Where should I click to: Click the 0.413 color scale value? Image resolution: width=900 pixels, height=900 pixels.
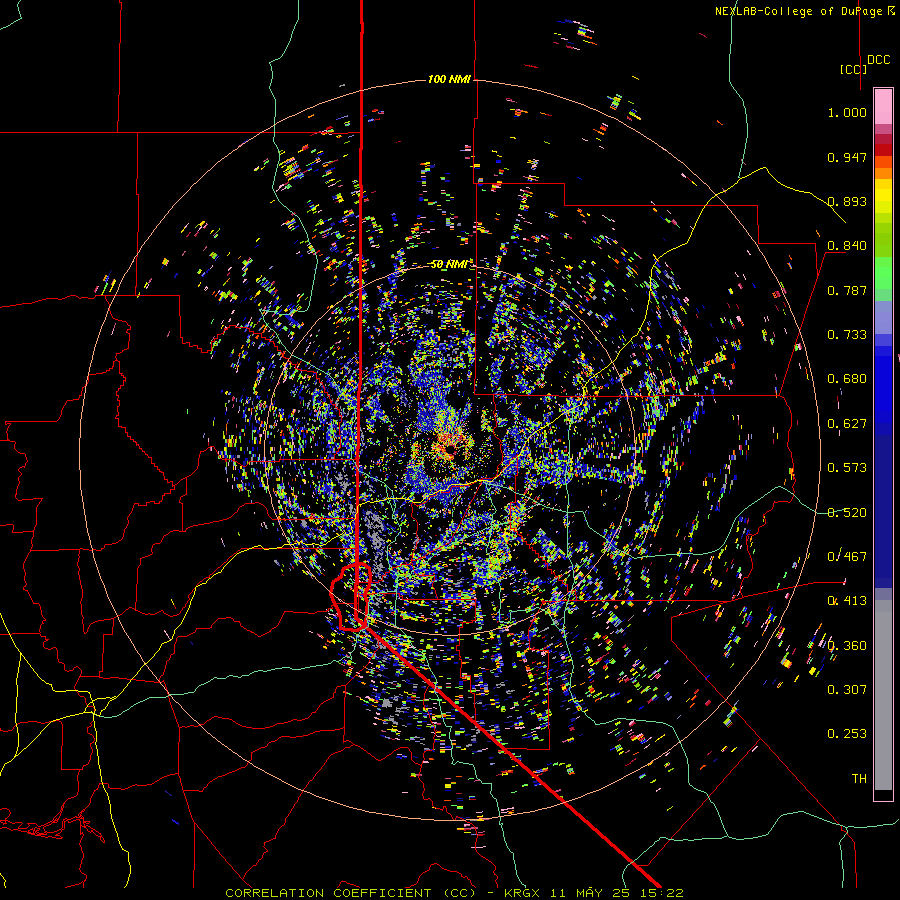(847, 601)
